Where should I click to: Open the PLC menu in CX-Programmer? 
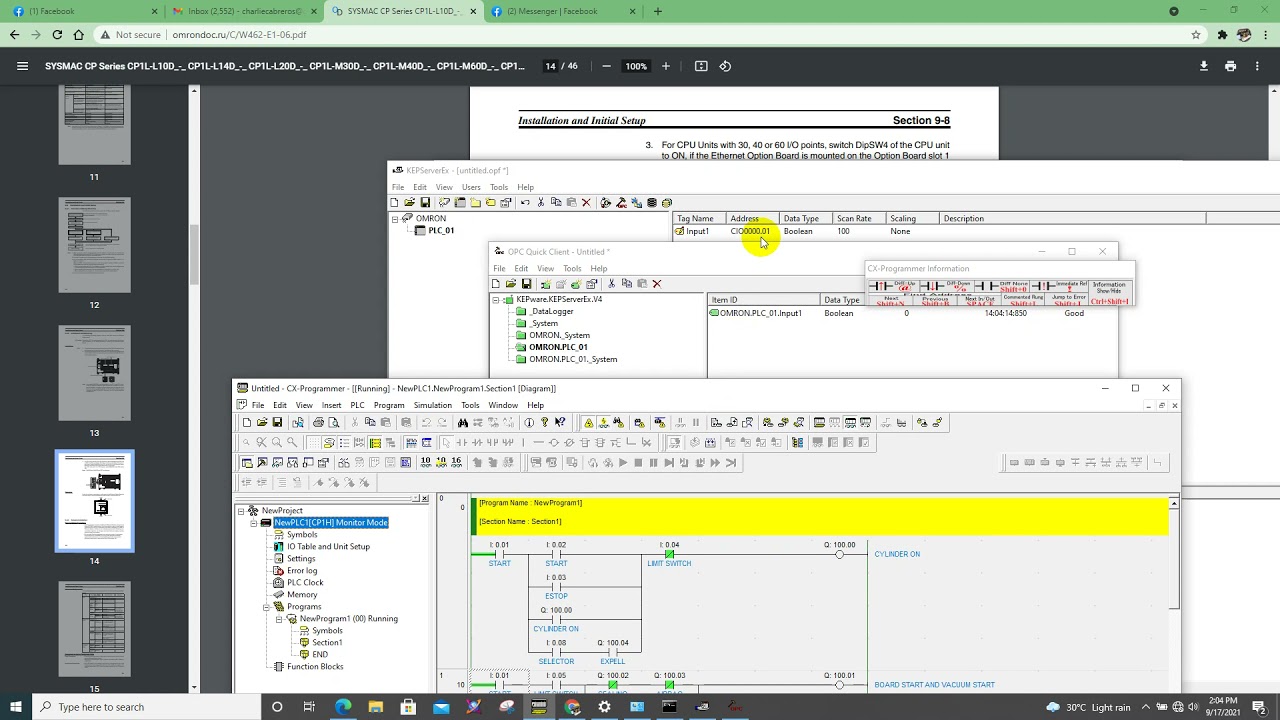357,405
